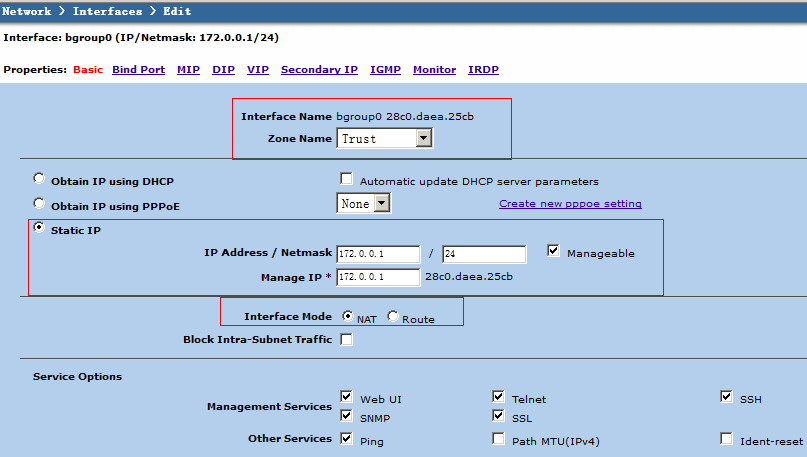Switch to the Secondary IP tab

pos(319,70)
